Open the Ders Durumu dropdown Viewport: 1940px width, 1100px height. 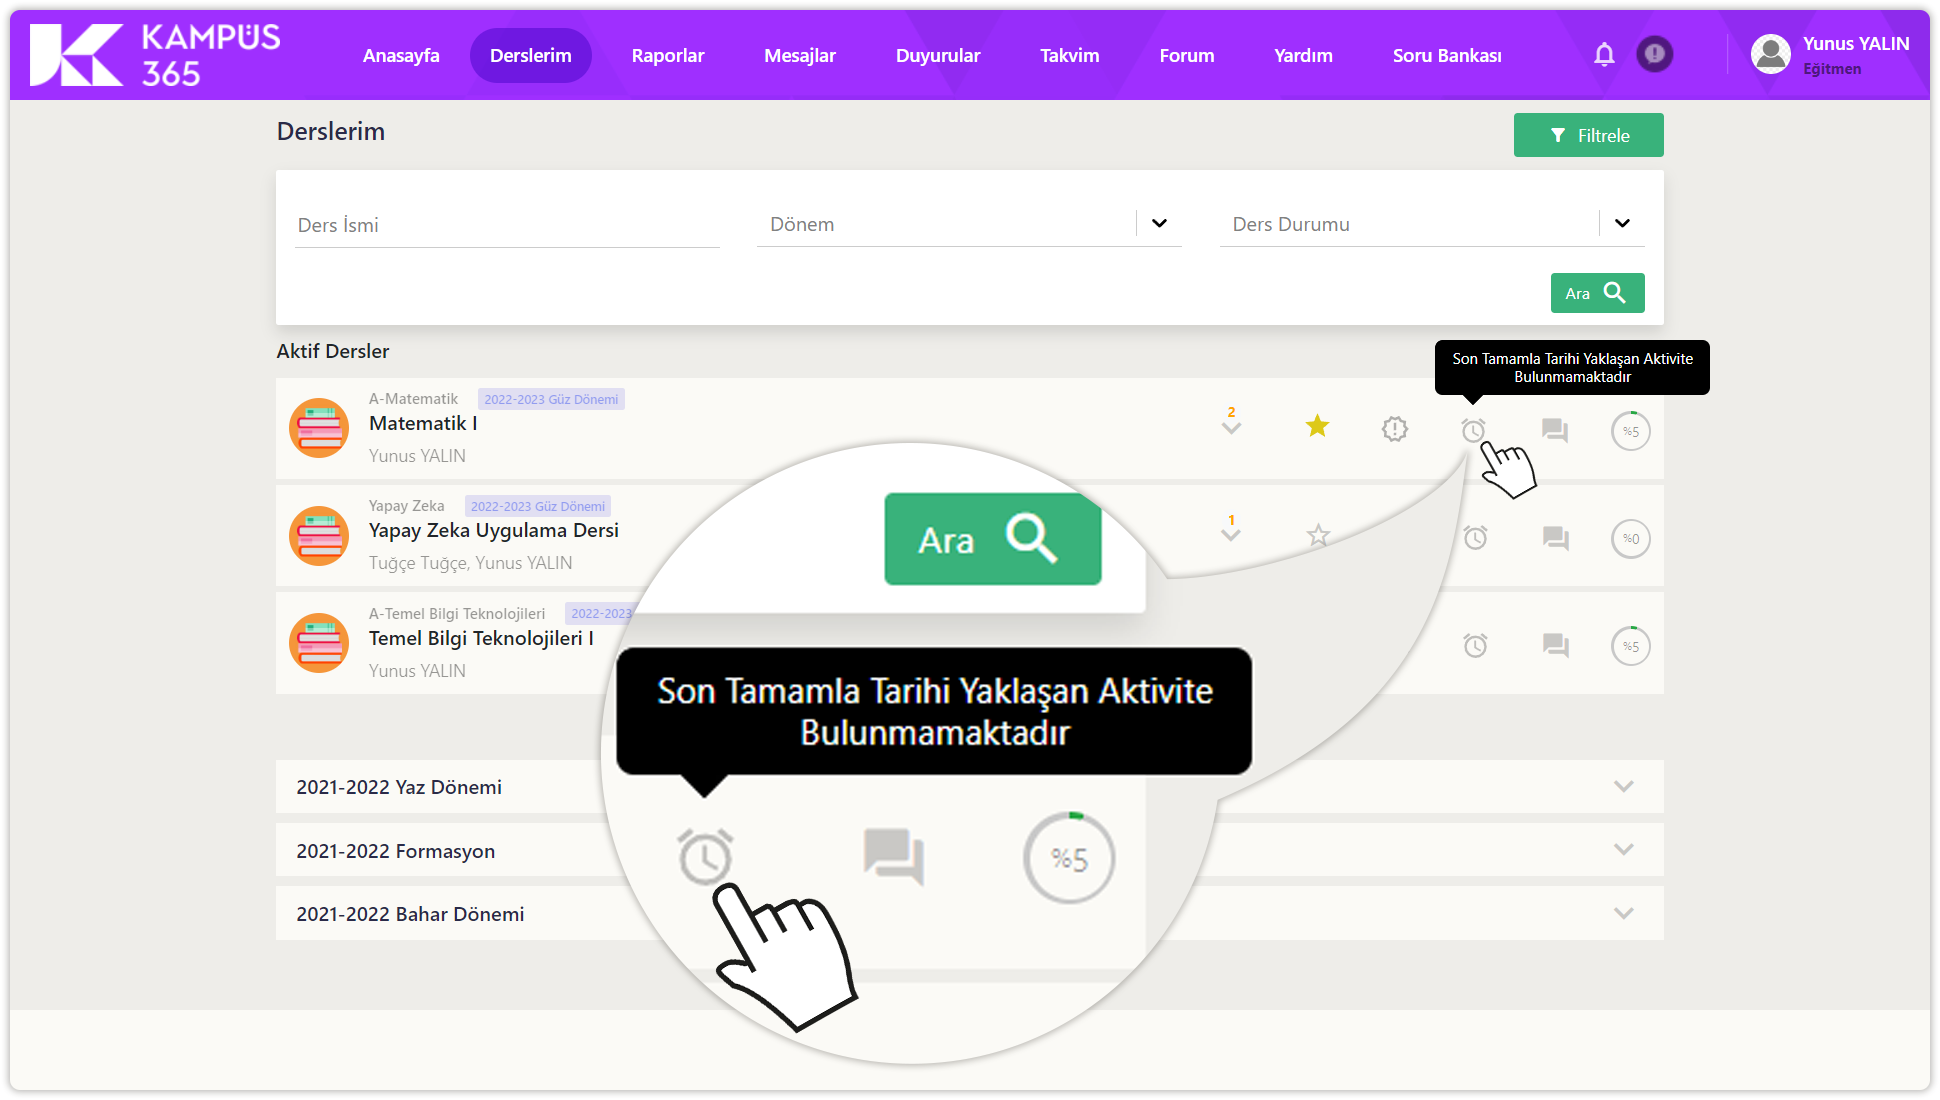(x=1622, y=223)
